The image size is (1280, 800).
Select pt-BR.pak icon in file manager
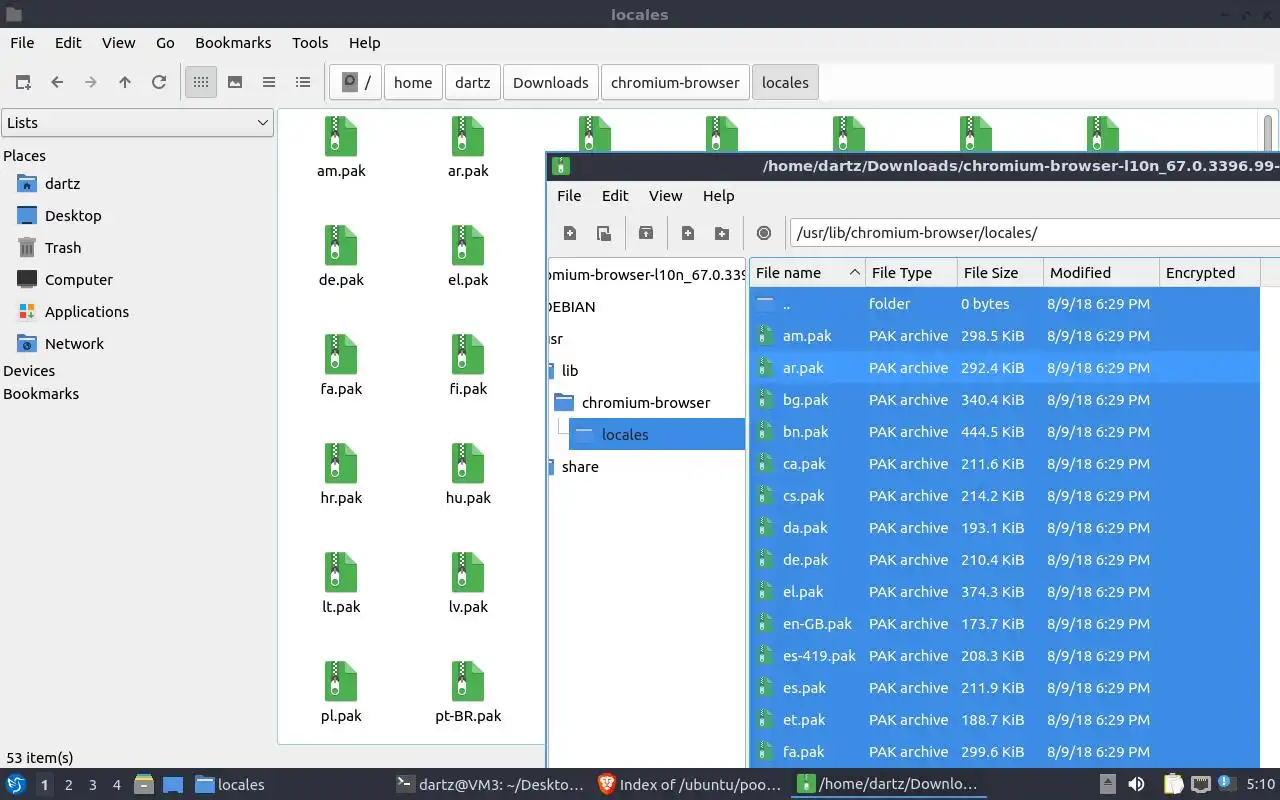point(468,692)
